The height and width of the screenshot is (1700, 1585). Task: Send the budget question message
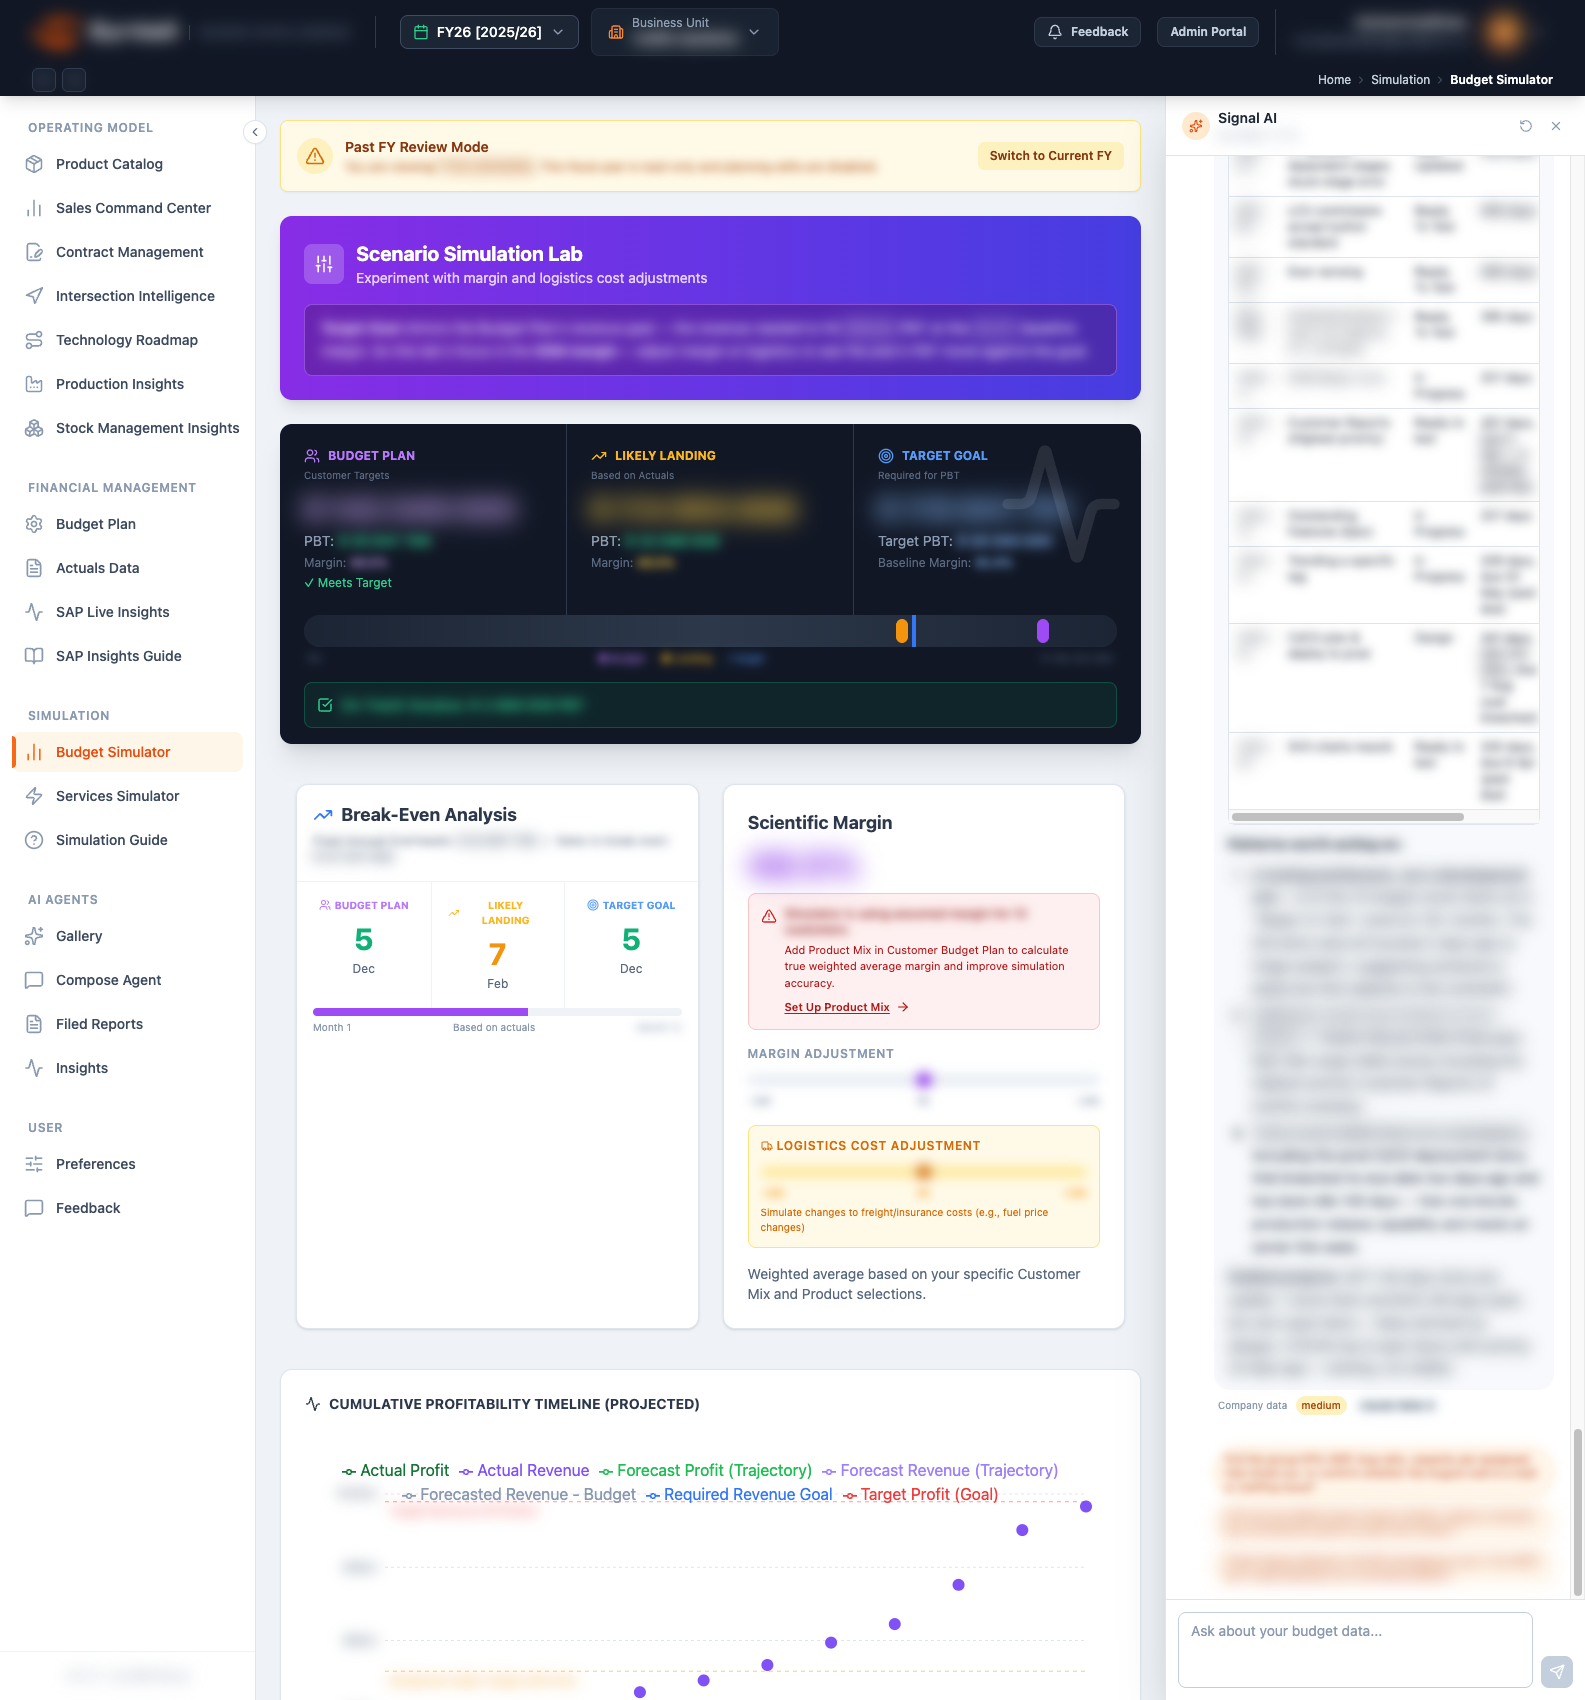(x=1556, y=1671)
